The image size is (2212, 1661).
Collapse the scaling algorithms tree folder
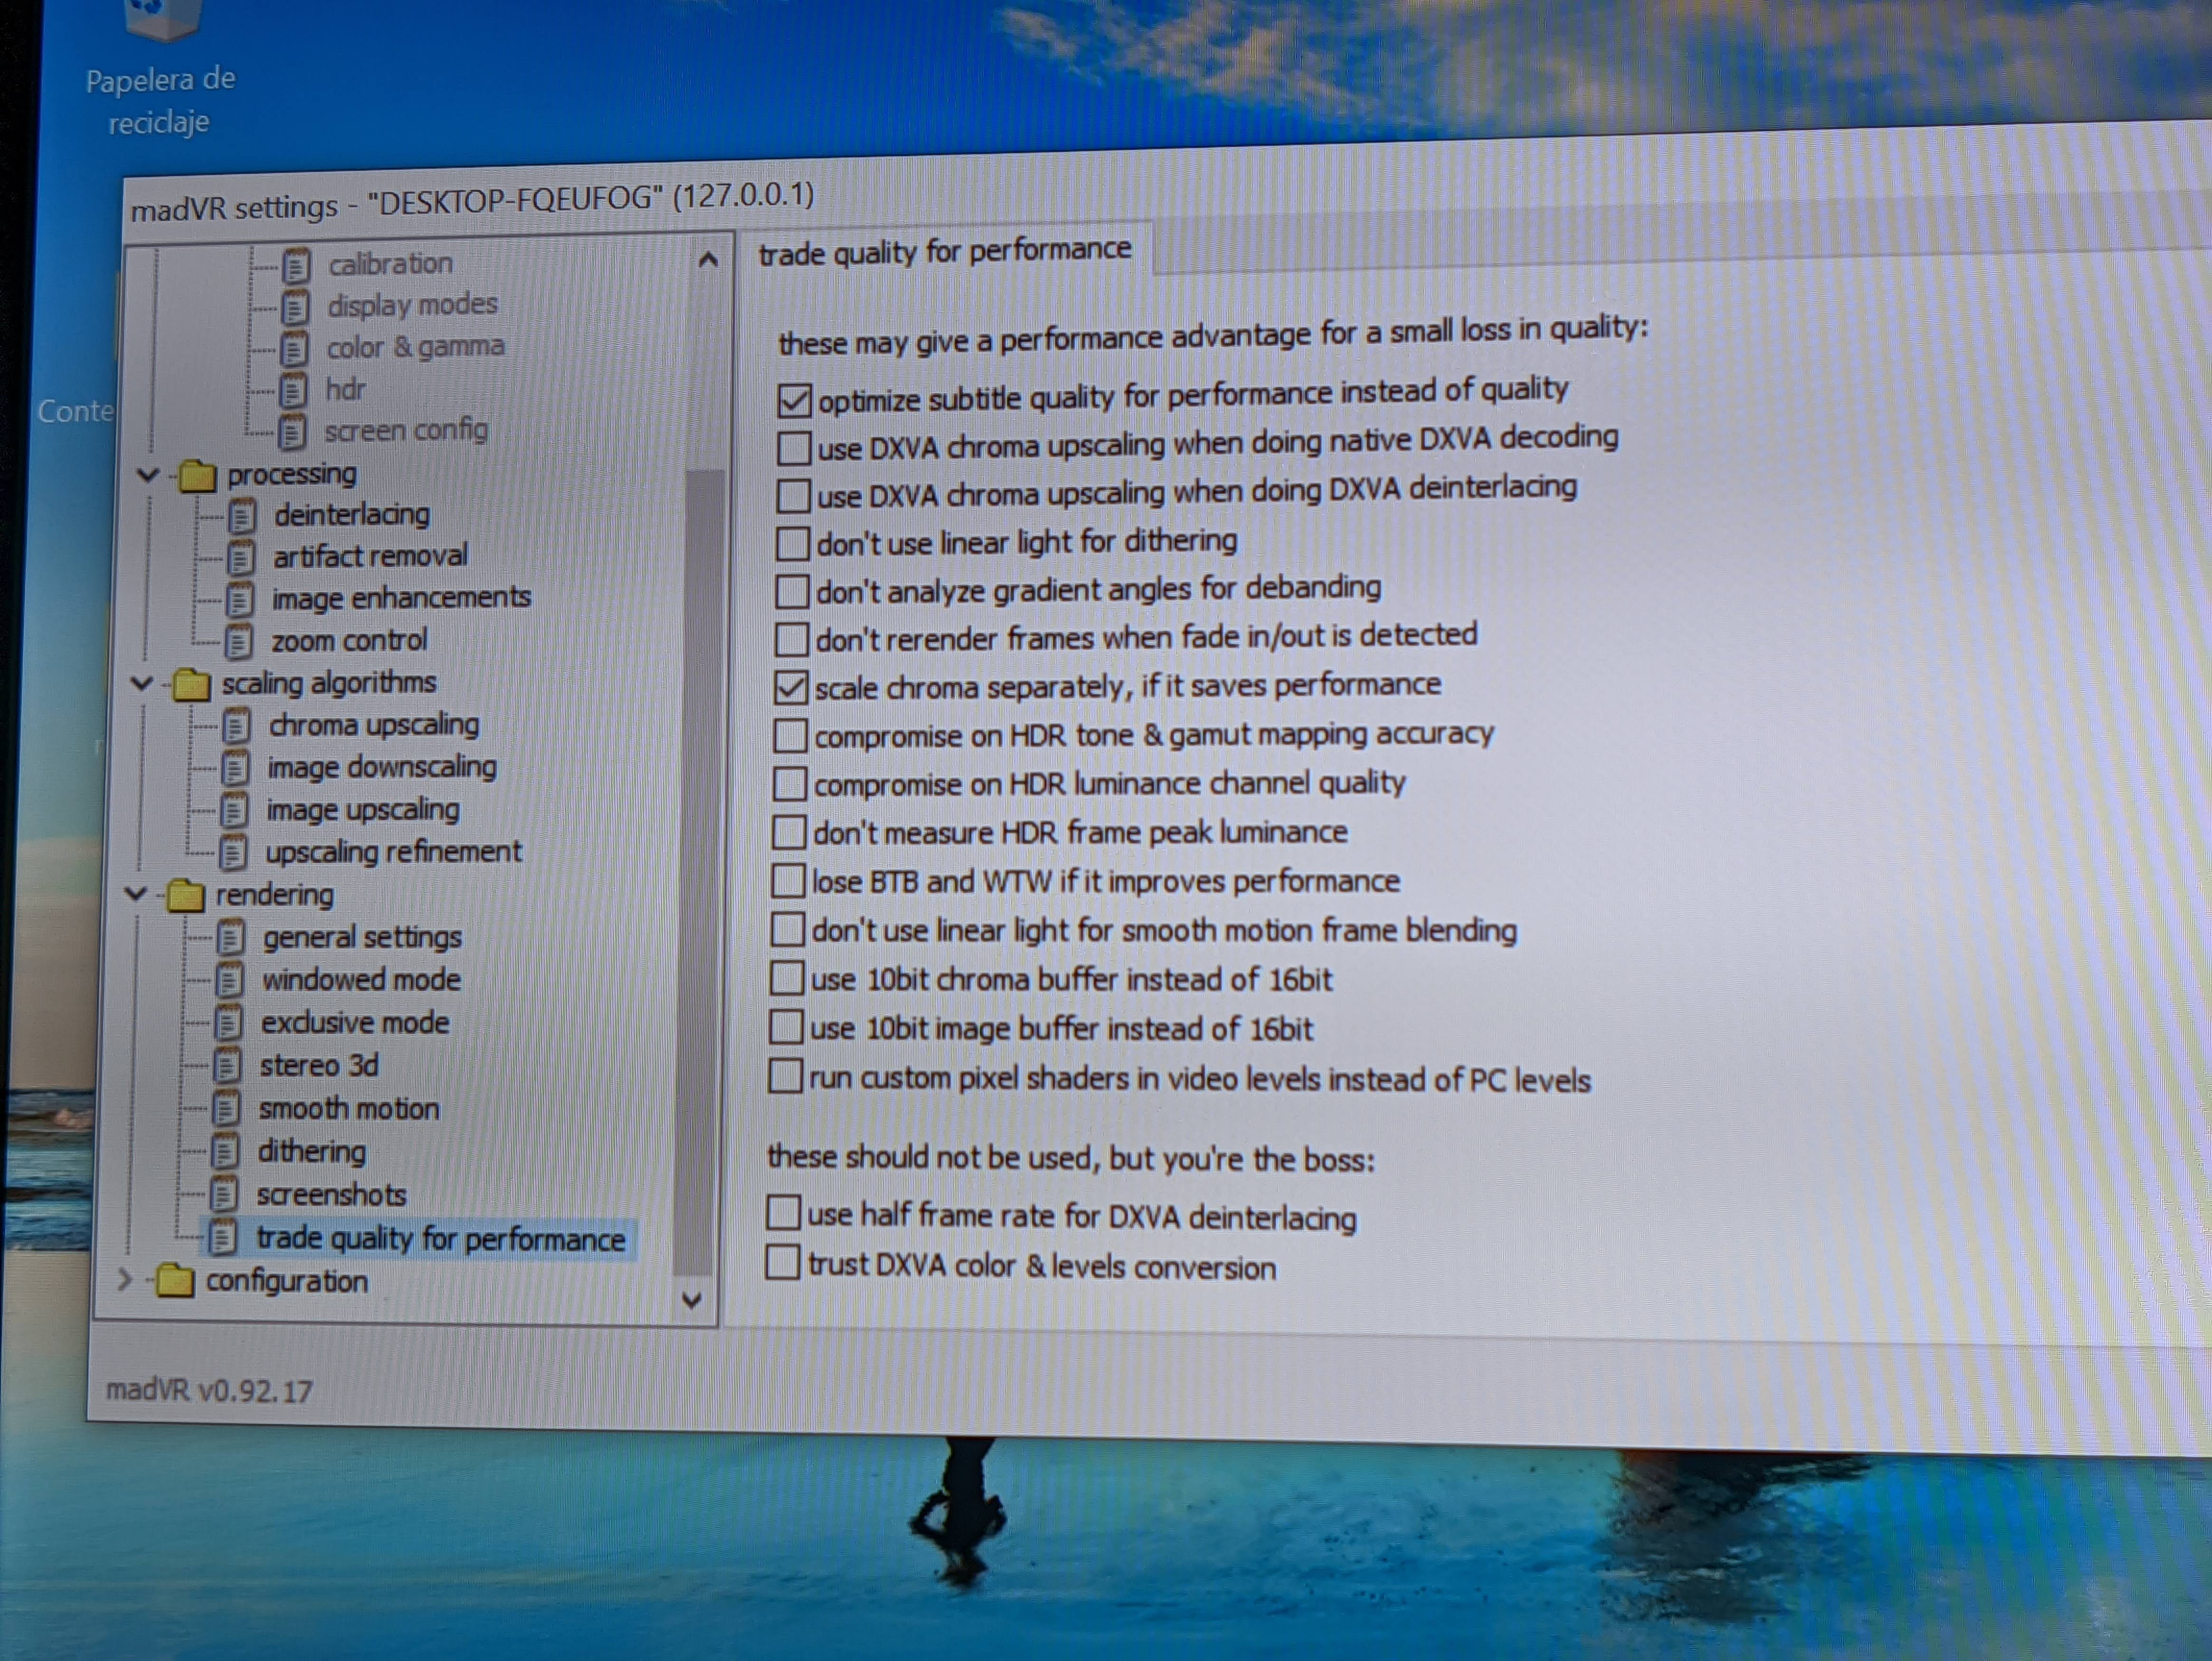[142, 684]
